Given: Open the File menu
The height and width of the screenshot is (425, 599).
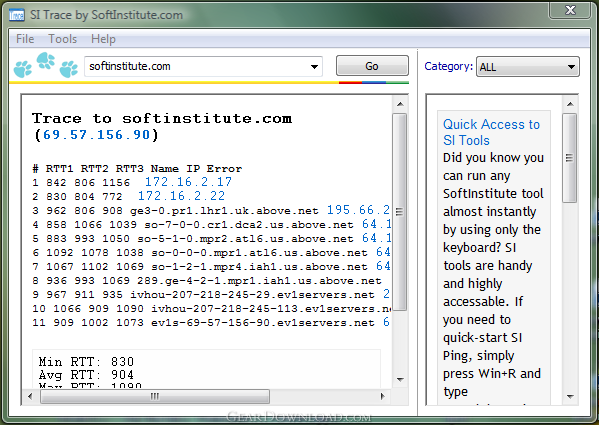Looking at the screenshot, I should 25,39.
